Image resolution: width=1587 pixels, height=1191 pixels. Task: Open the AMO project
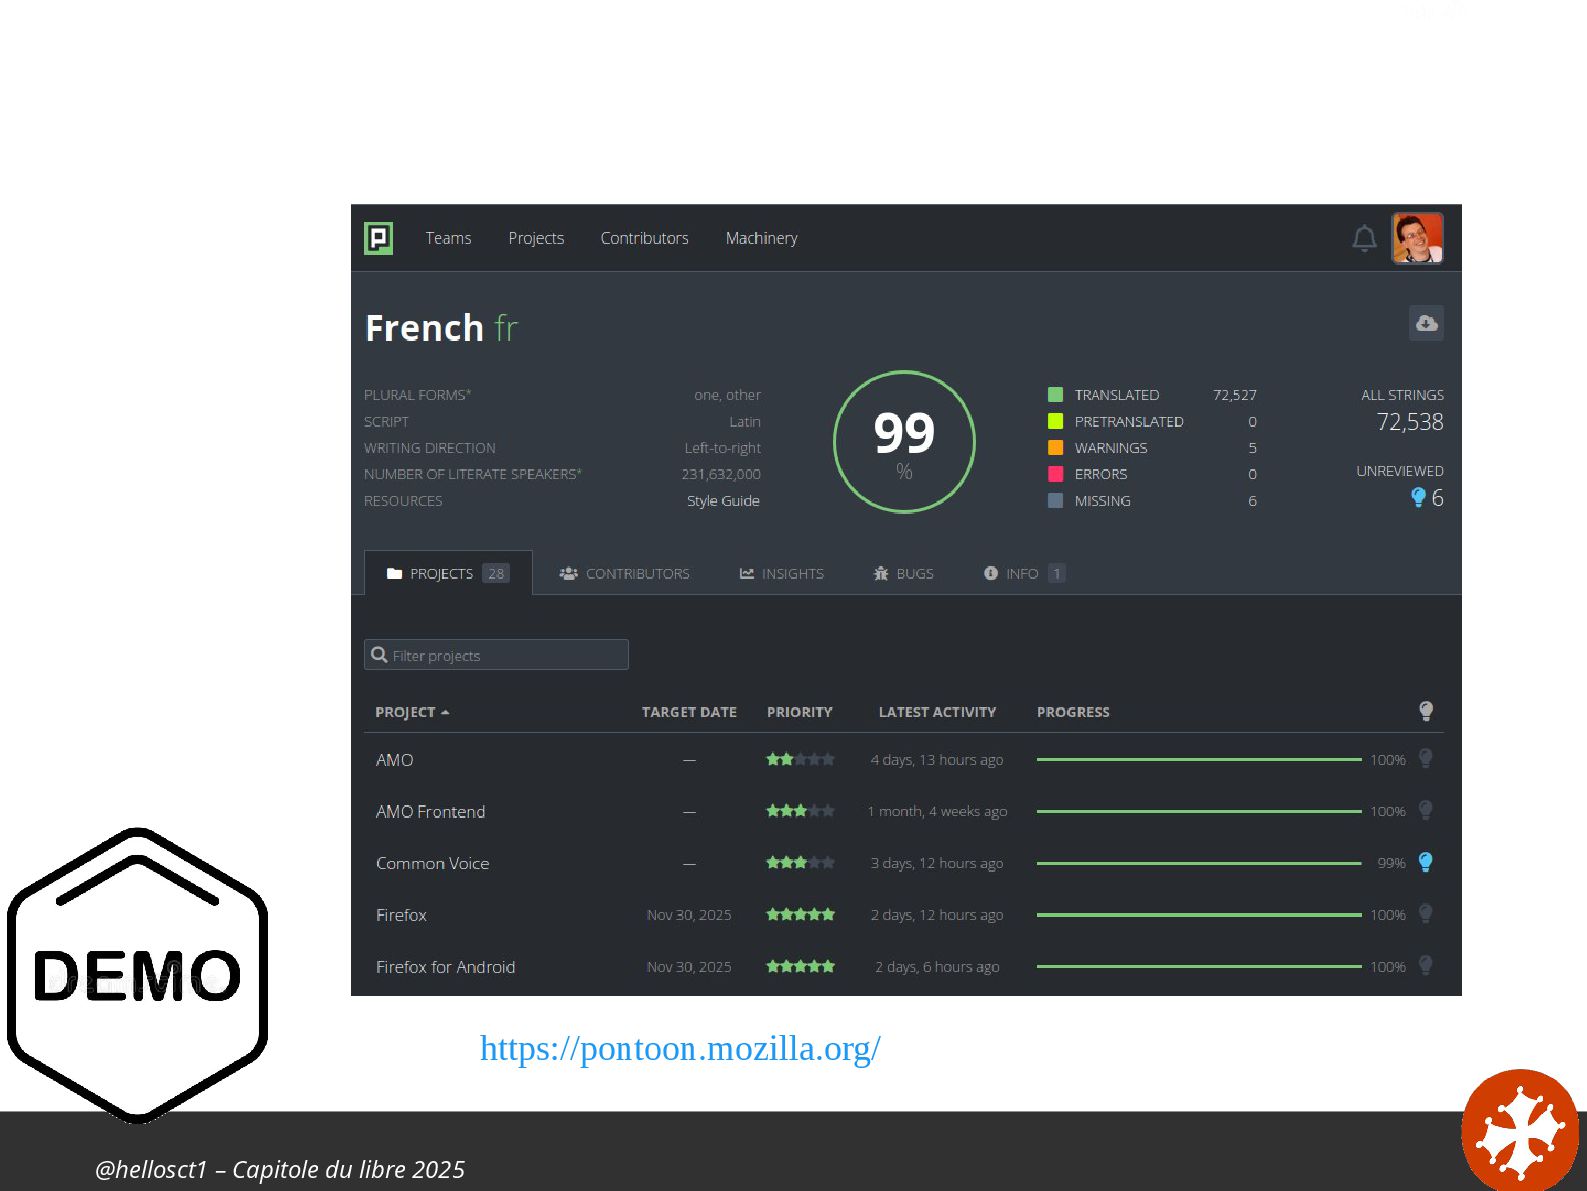pyautogui.click(x=394, y=760)
